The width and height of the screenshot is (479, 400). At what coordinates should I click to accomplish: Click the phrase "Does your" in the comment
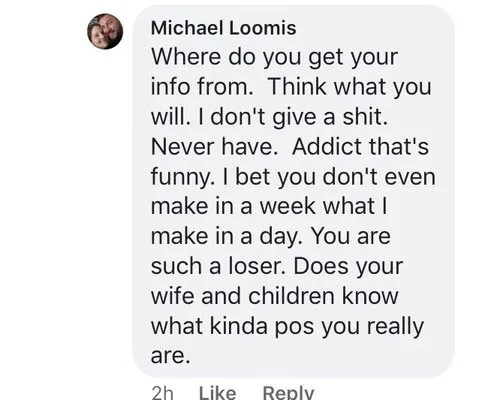tap(348, 267)
